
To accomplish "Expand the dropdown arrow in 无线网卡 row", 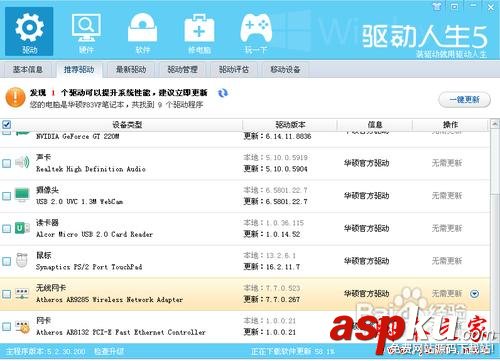I will [474, 294].
